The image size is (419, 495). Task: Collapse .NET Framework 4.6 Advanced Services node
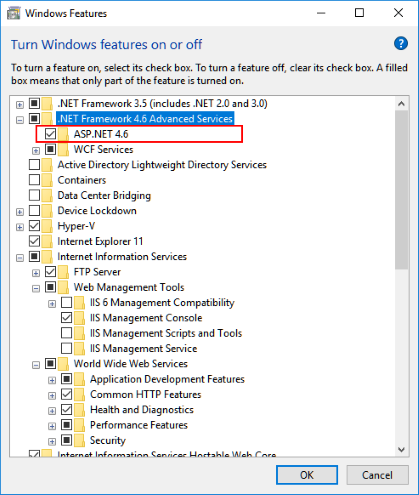tap(20, 120)
